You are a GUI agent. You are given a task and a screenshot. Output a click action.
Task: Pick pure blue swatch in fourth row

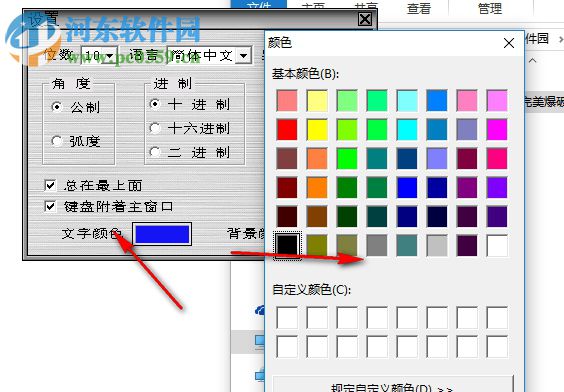tap(407, 188)
